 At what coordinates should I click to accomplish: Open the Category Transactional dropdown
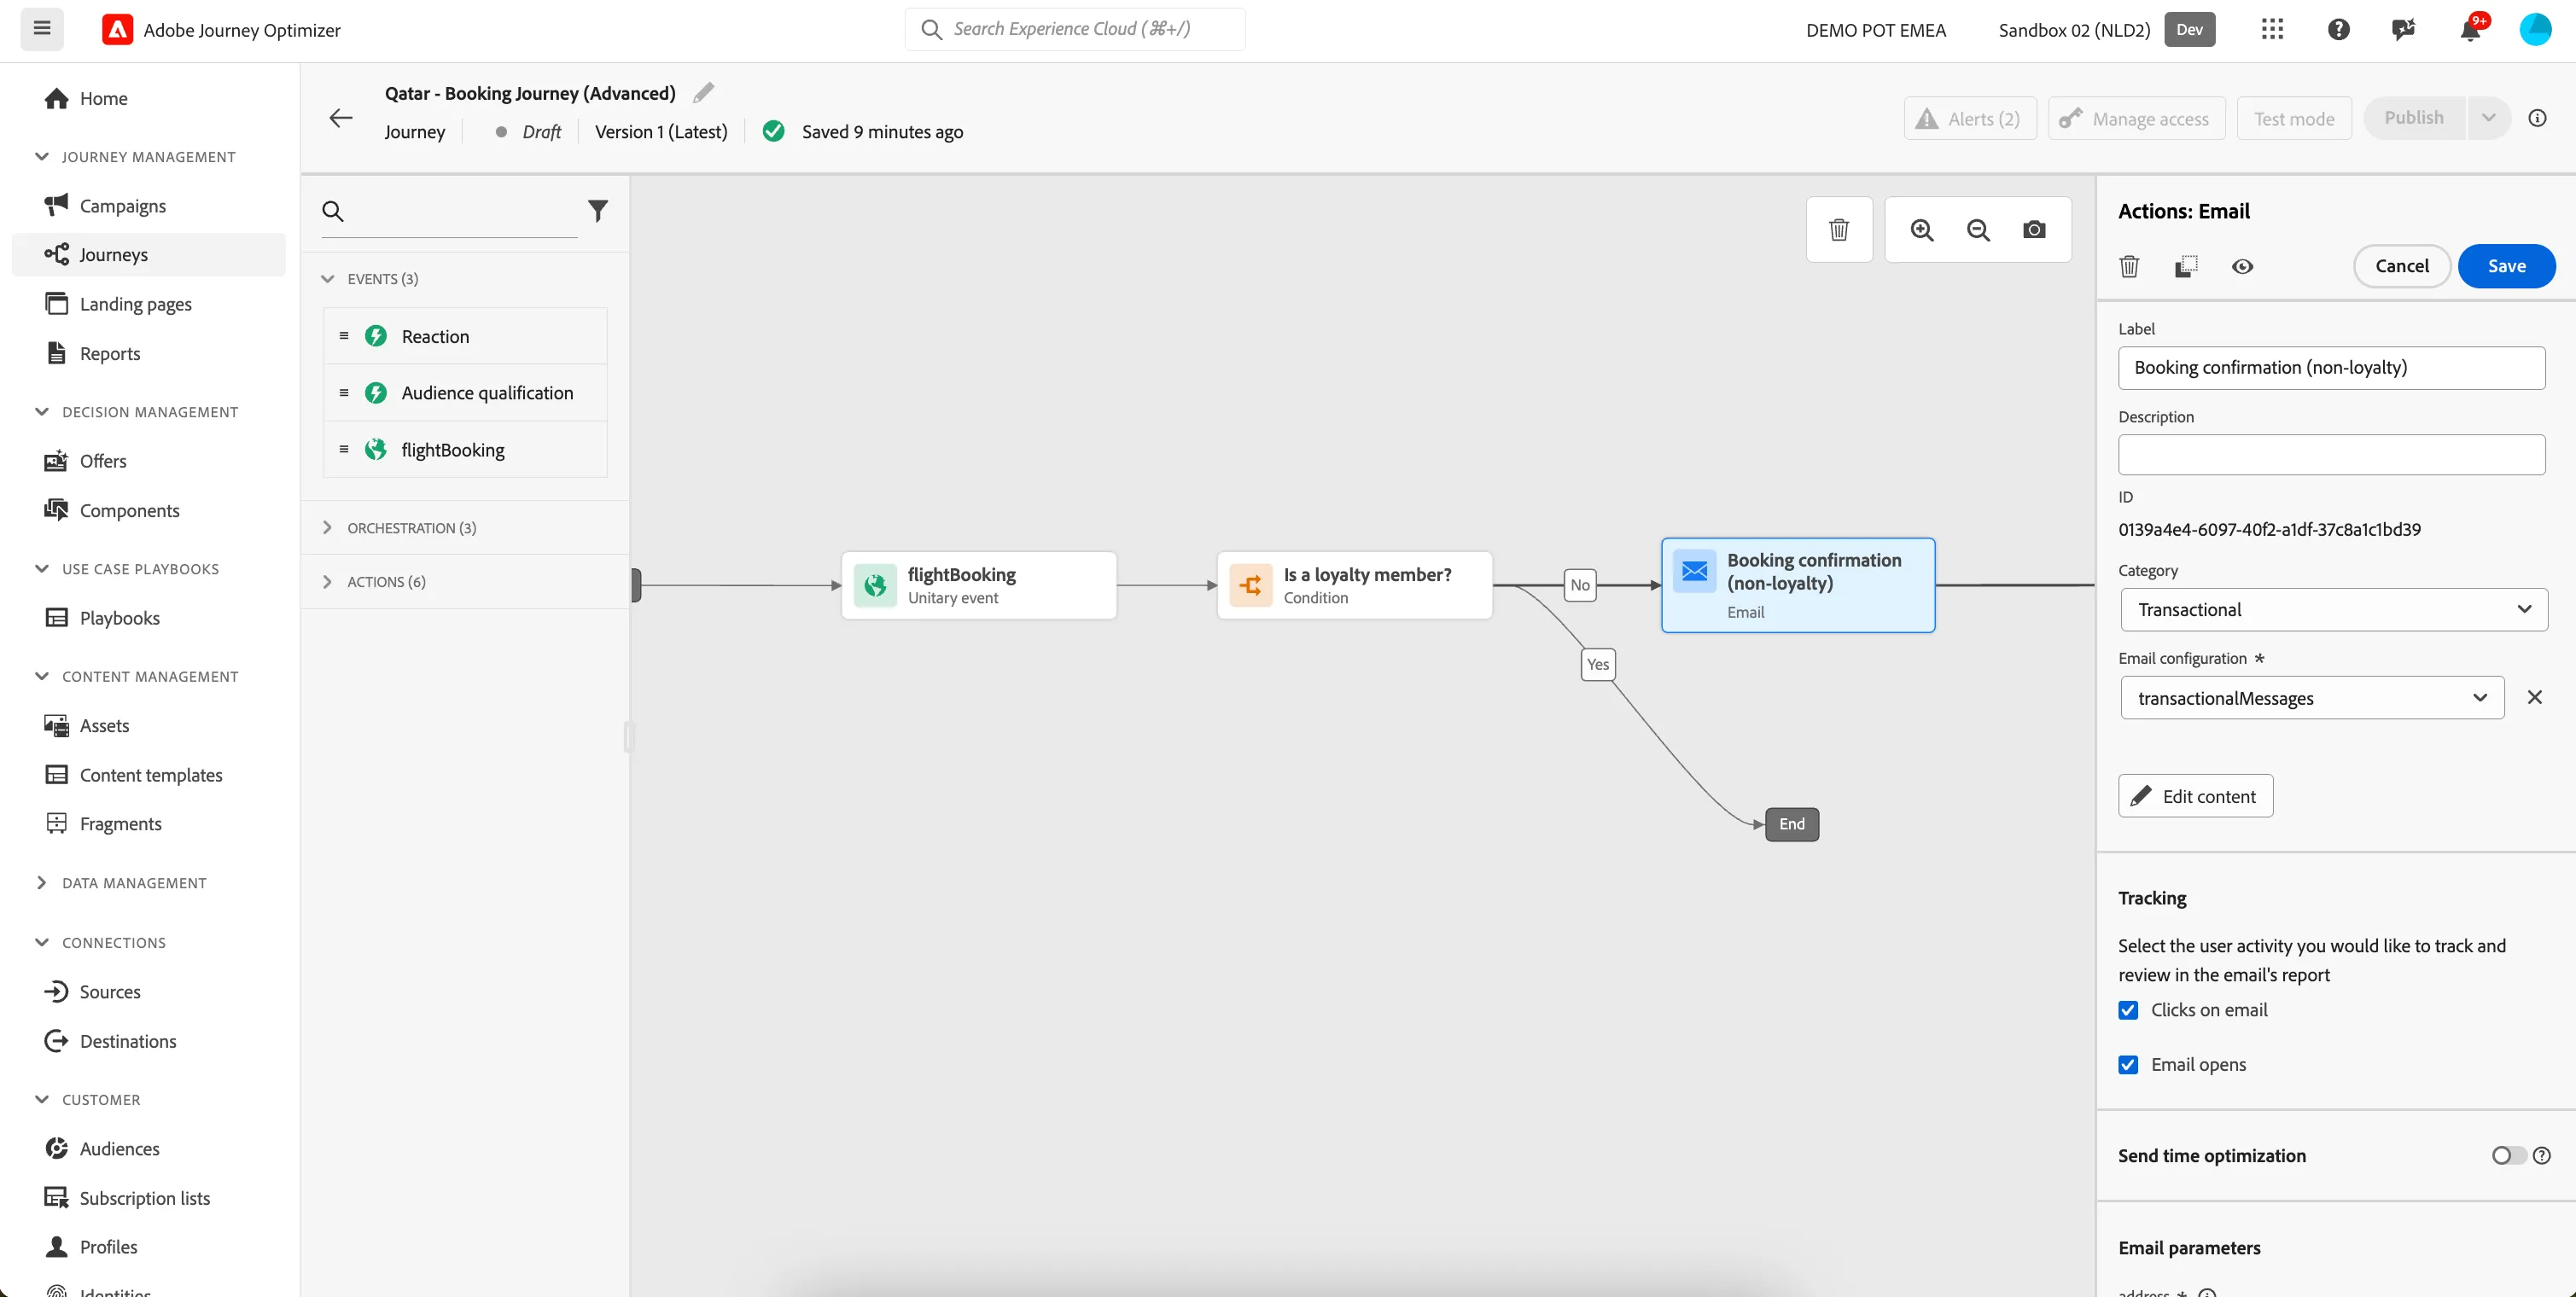[2333, 610]
